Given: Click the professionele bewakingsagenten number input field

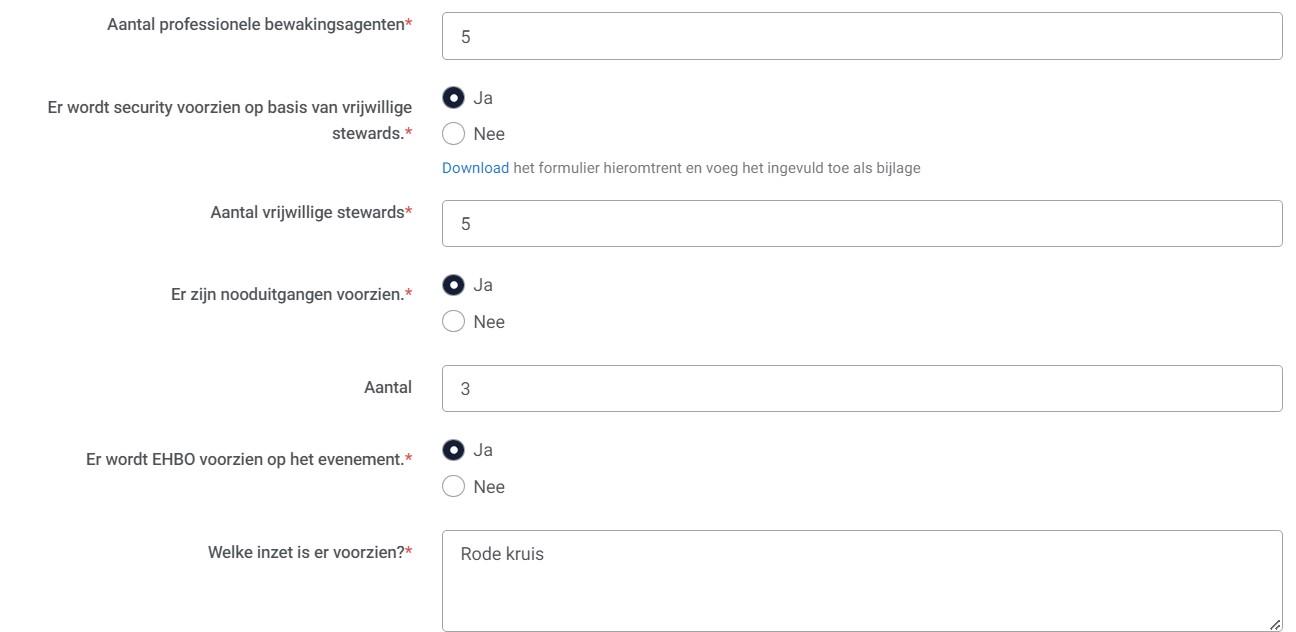Looking at the screenshot, I should tap(861, 36).
